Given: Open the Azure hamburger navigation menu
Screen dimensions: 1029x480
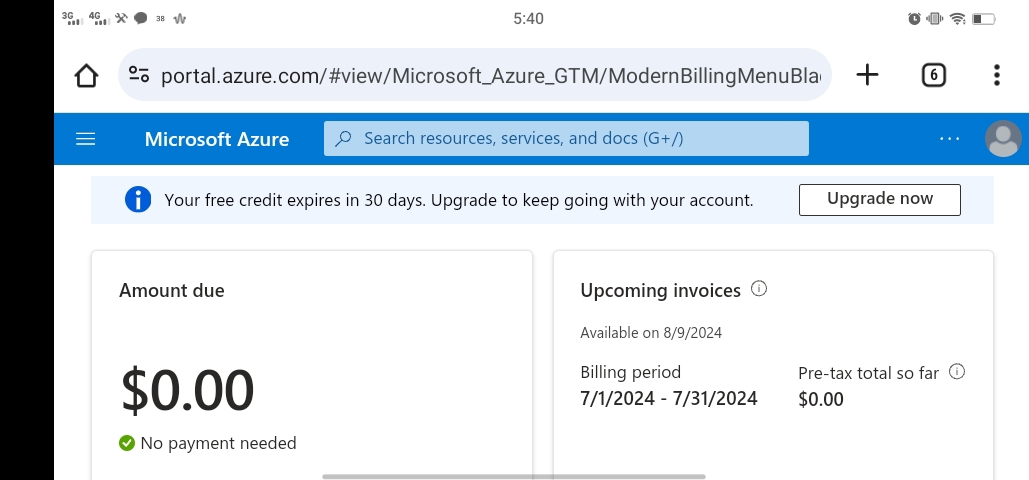Looking at the screenshot, I should 86,139.
